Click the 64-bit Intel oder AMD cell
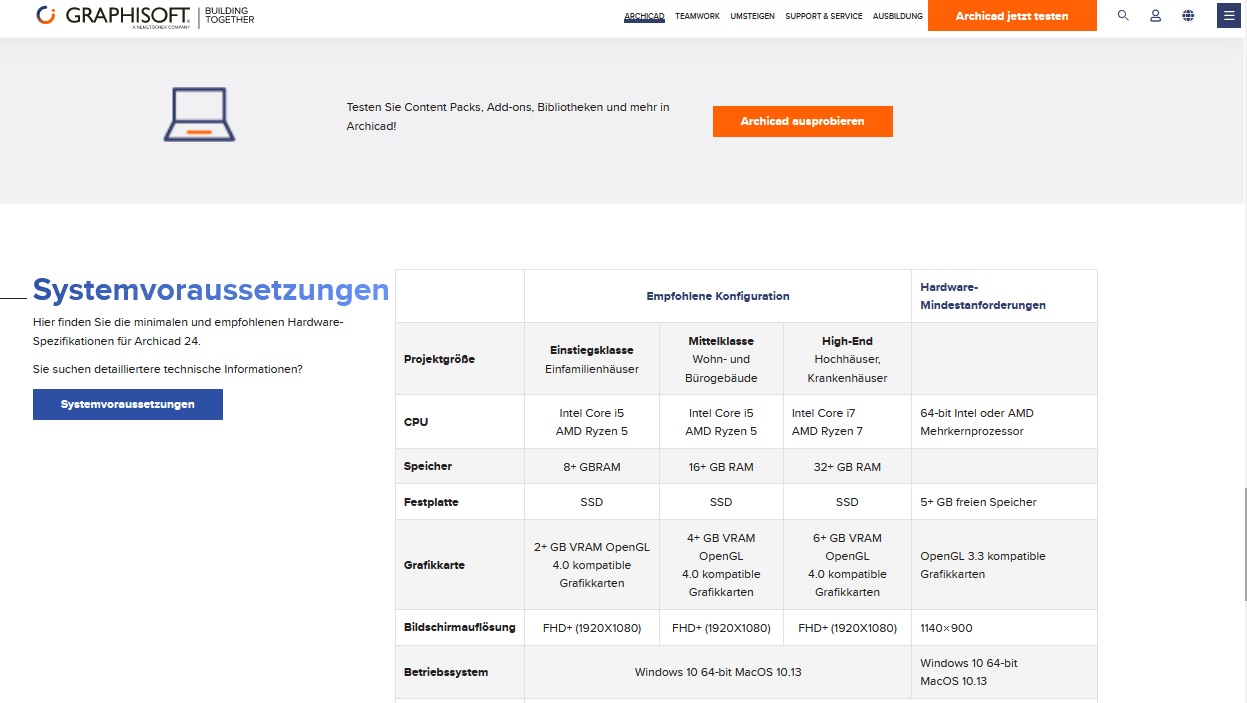This screenshot has width=1247, height=703. point(1004,422)
